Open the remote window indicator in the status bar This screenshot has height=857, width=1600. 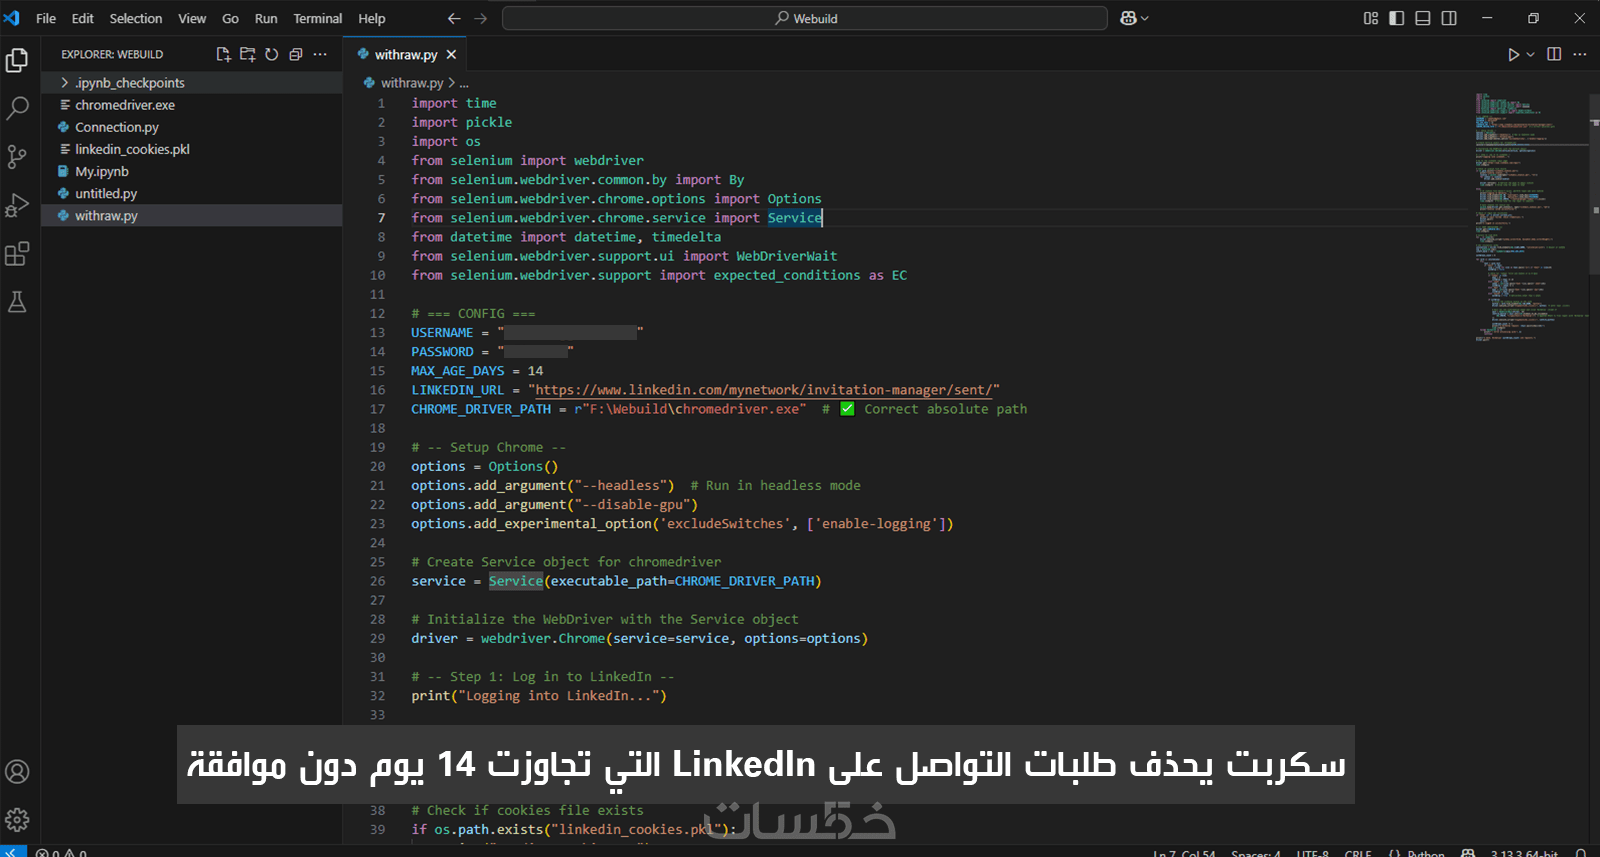point(13,852)
